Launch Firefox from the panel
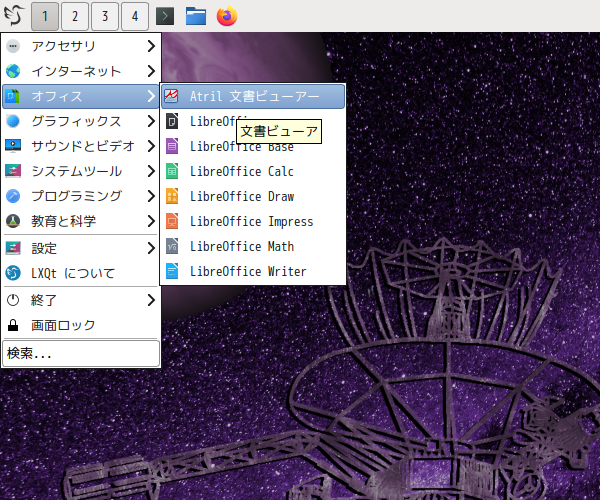The image size is (600, 500). tap(227, 16)
